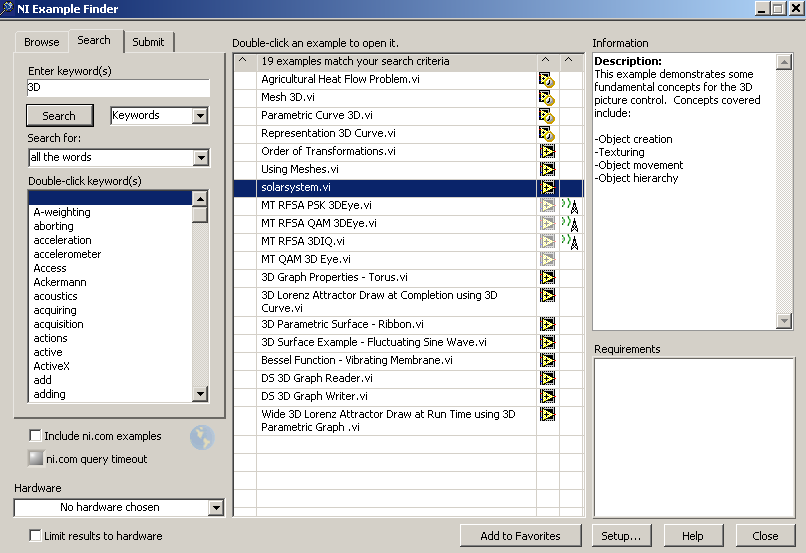
Task: Click Add to Favorites button
Action: pyautogui.click(x=520, y=536)
